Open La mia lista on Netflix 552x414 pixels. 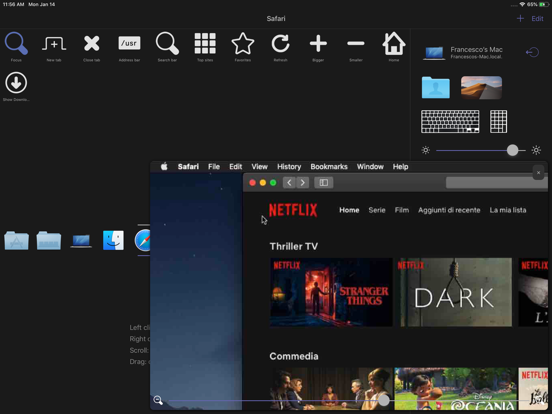(x=508, y=210)
